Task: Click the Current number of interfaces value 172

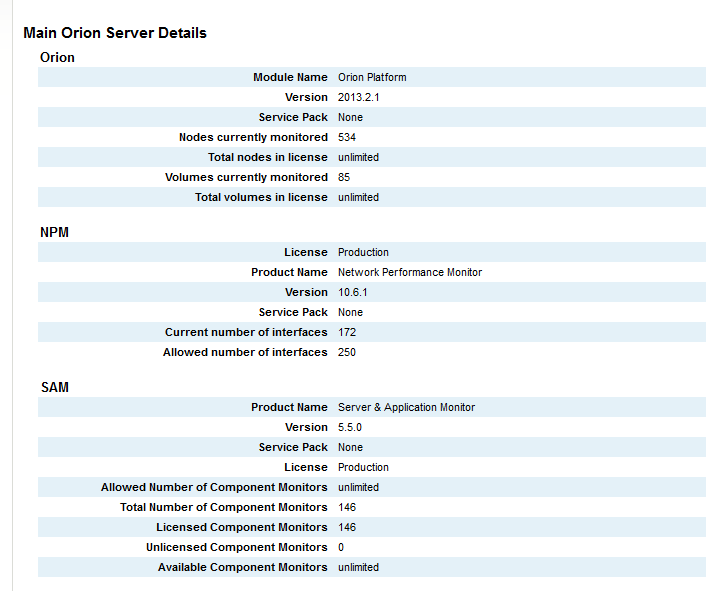Action: [x=347, y=332]
